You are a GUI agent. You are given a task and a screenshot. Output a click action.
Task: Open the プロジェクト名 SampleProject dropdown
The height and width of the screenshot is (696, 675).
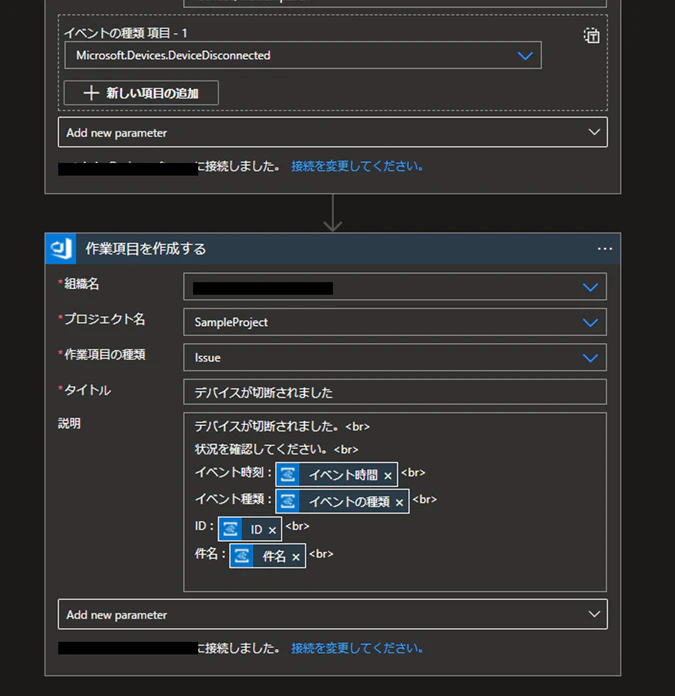click(395, 322)
